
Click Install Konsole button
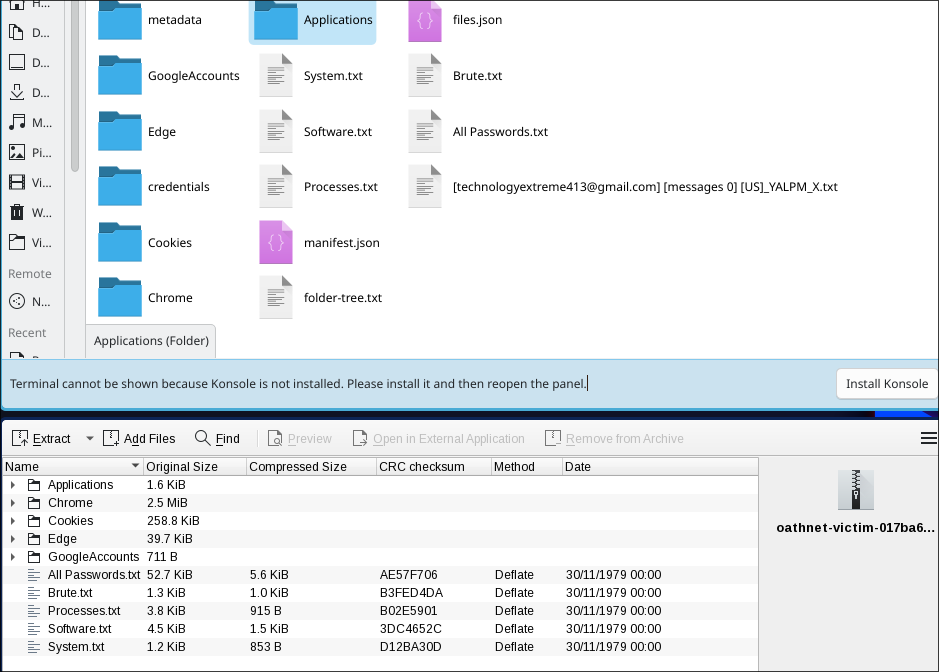click(x=886, y=384)
